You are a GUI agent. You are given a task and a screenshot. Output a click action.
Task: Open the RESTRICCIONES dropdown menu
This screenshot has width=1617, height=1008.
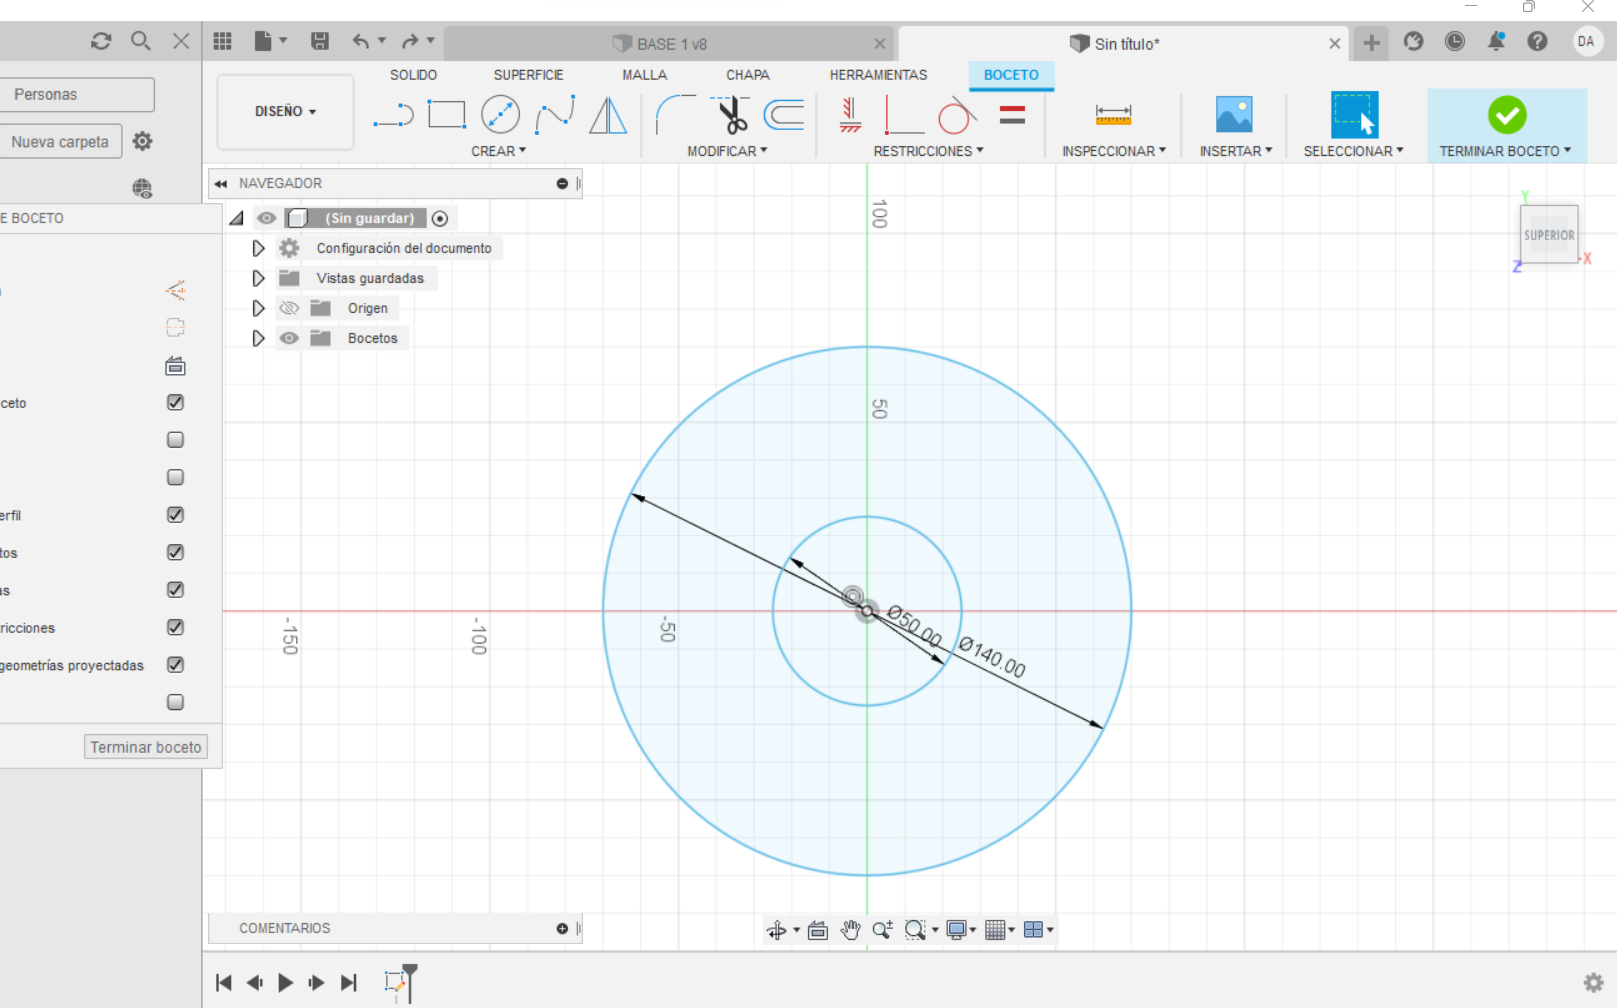(x=928, y=151)
